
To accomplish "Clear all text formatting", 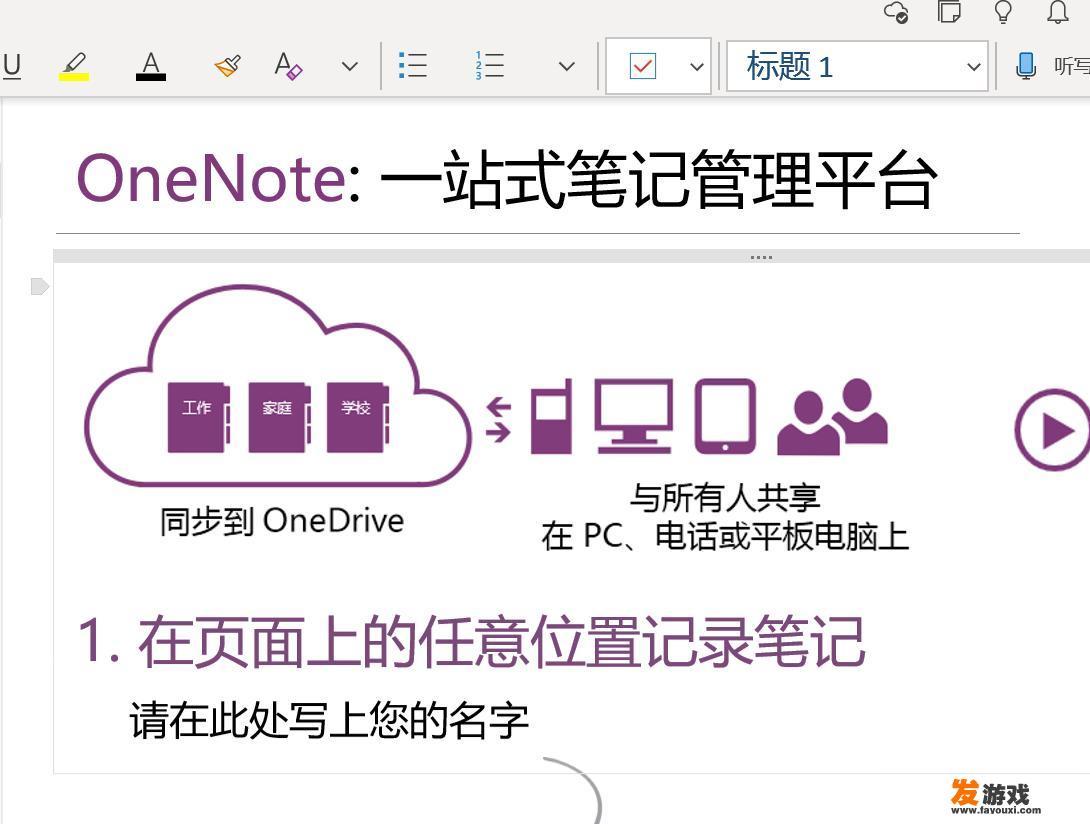I will (x=288, y=67).
